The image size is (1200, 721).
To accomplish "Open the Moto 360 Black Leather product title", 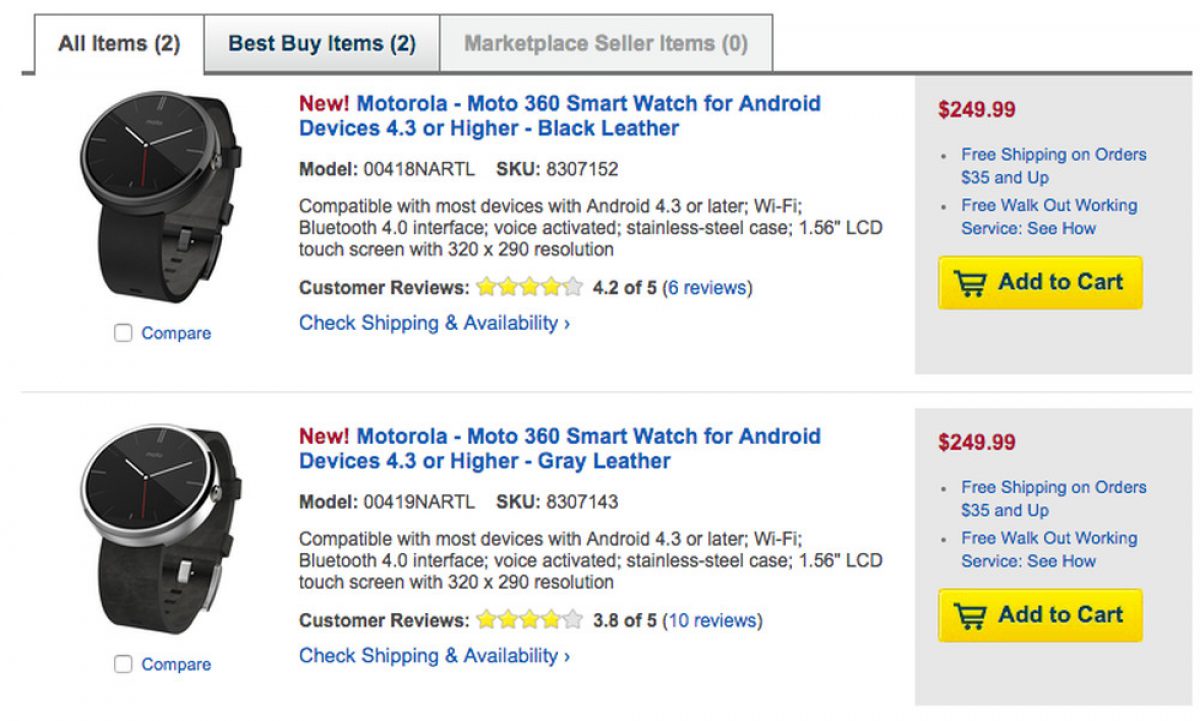I will [559, 116].
